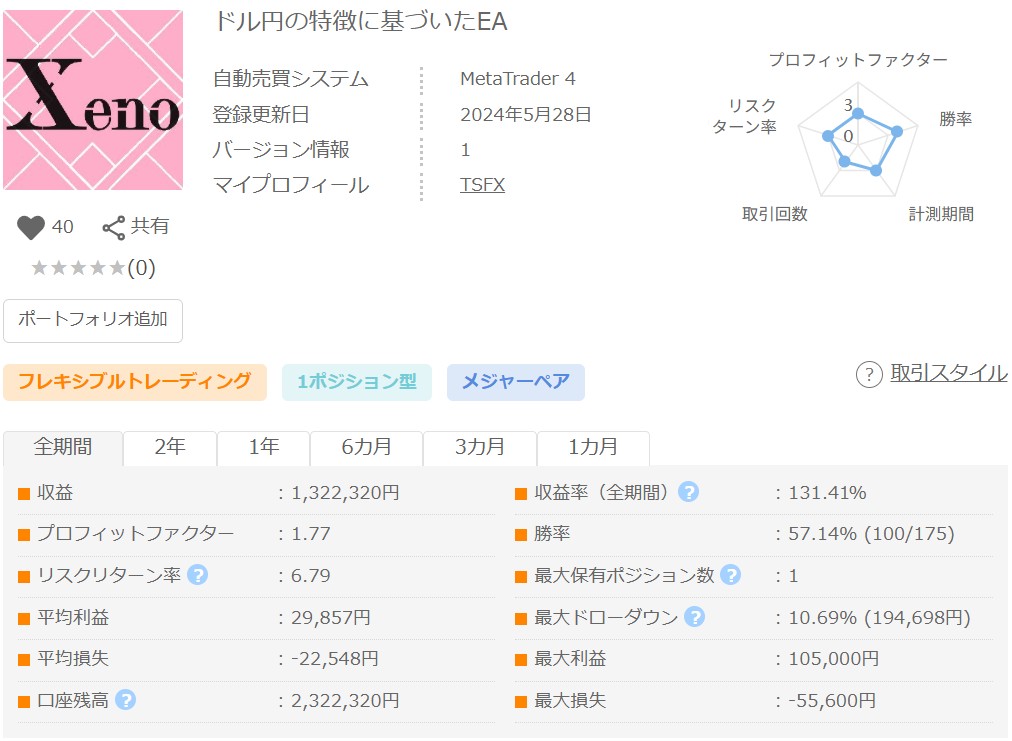Open help icon beside リスクリターン率
The image size is (1012, 741).
[197, 575]
